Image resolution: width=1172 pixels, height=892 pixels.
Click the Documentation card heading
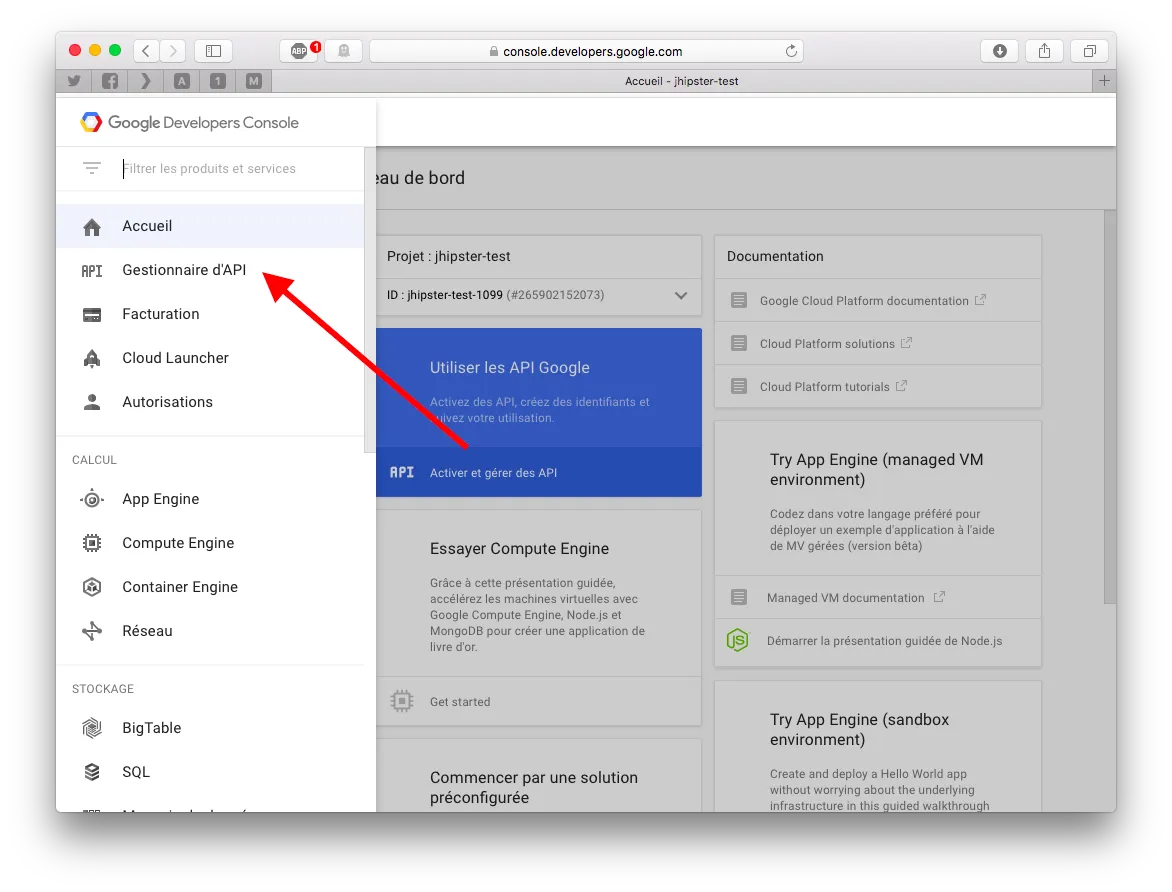click(x=775, y=256)
